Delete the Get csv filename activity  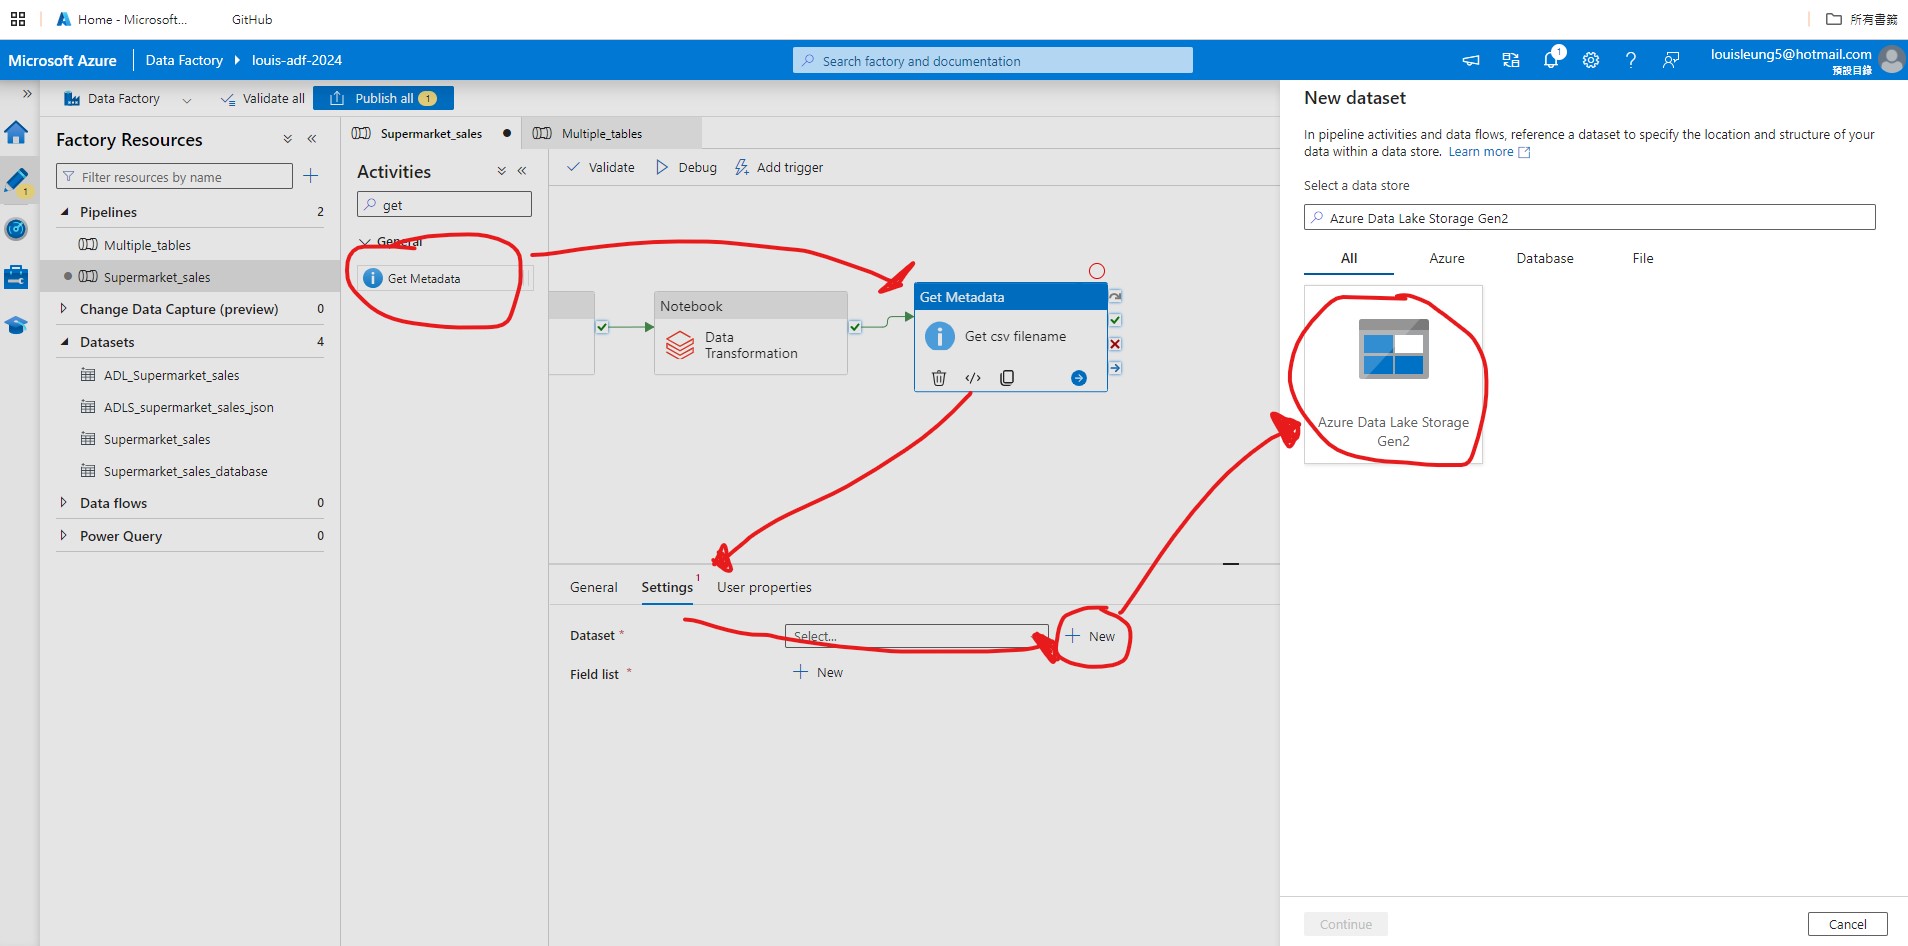(x=938, y=378)
